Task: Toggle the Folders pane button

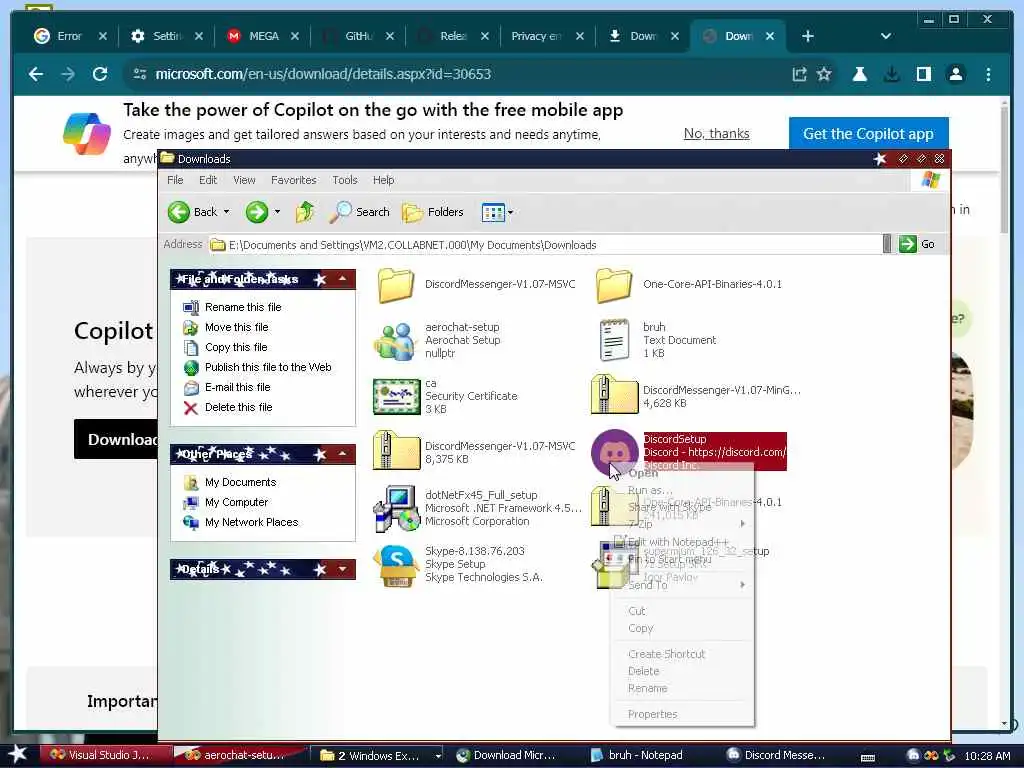Action: [x=432, y=212]
